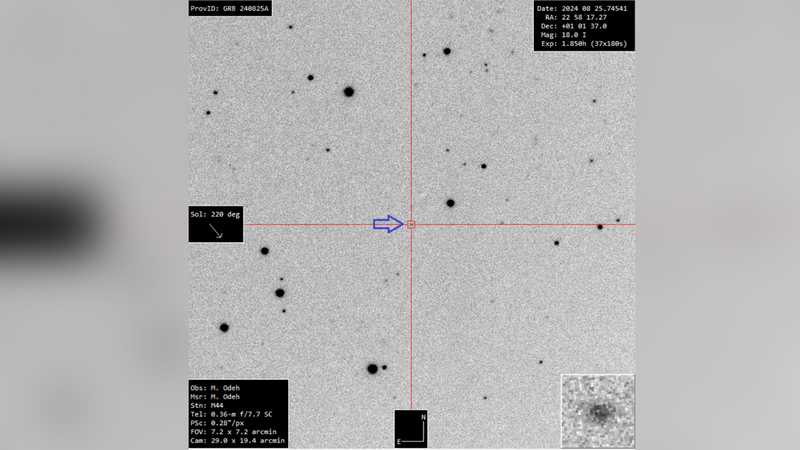Viewport: 800px width, 450px height.
Task: Click the Exp: 1.850h (37x180s) line
Action: 586,46
